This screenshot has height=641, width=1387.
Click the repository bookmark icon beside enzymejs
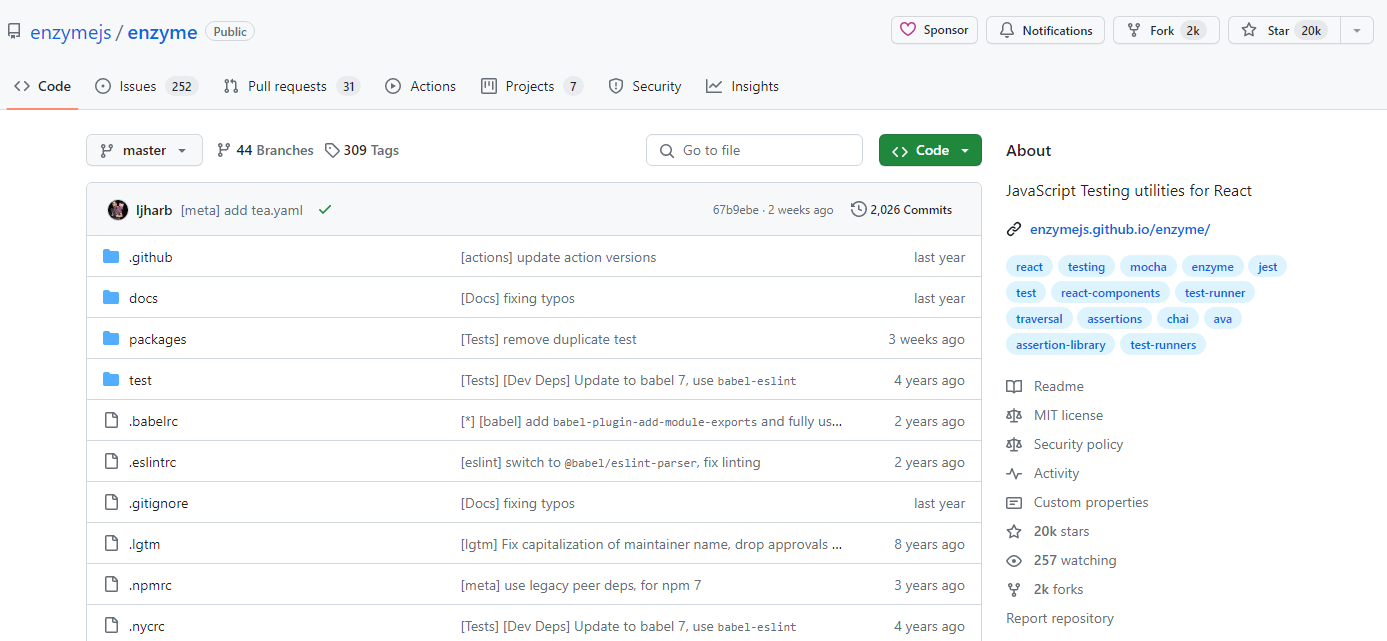14,30
